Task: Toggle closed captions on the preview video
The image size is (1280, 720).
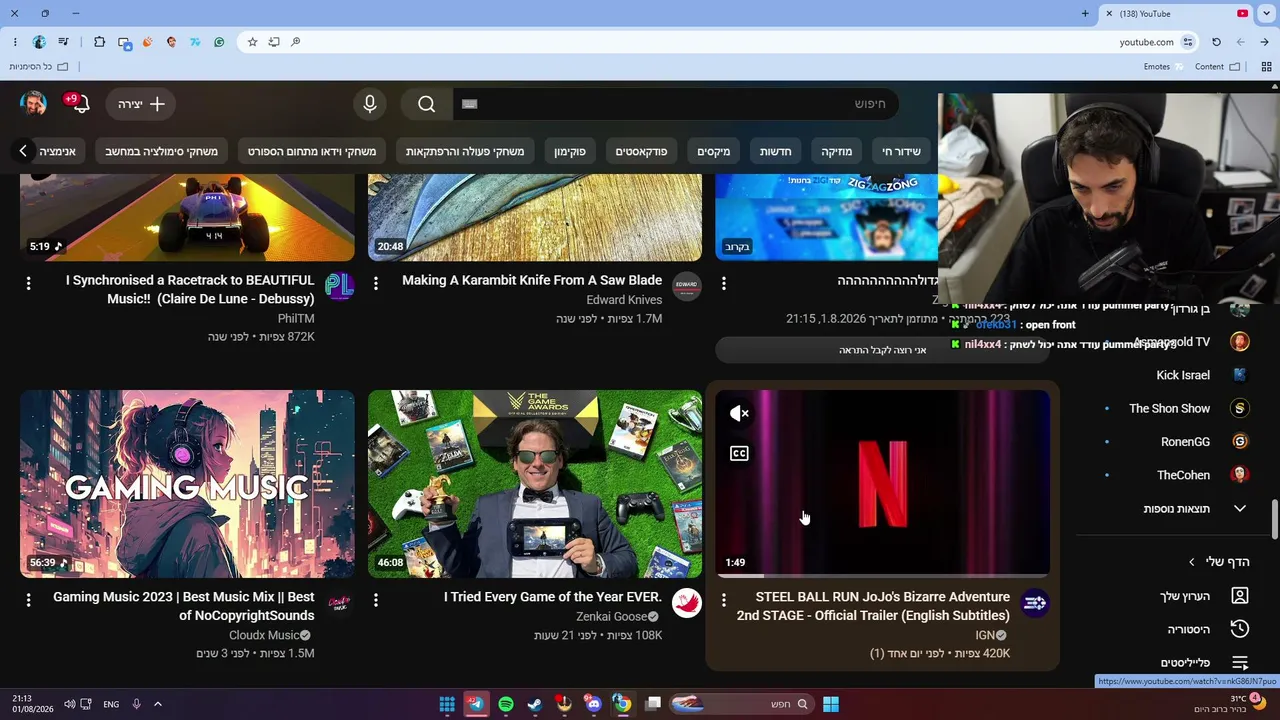Action: tap(739, 453)
